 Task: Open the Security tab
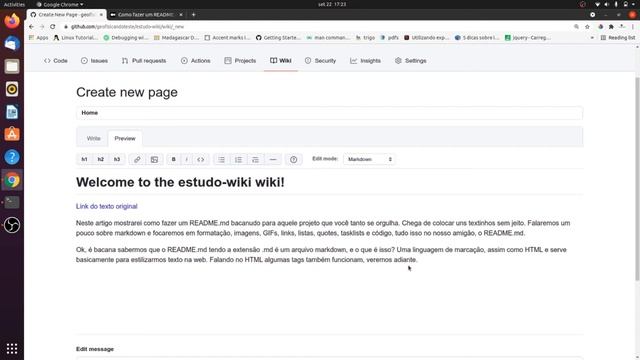(320, 60)
